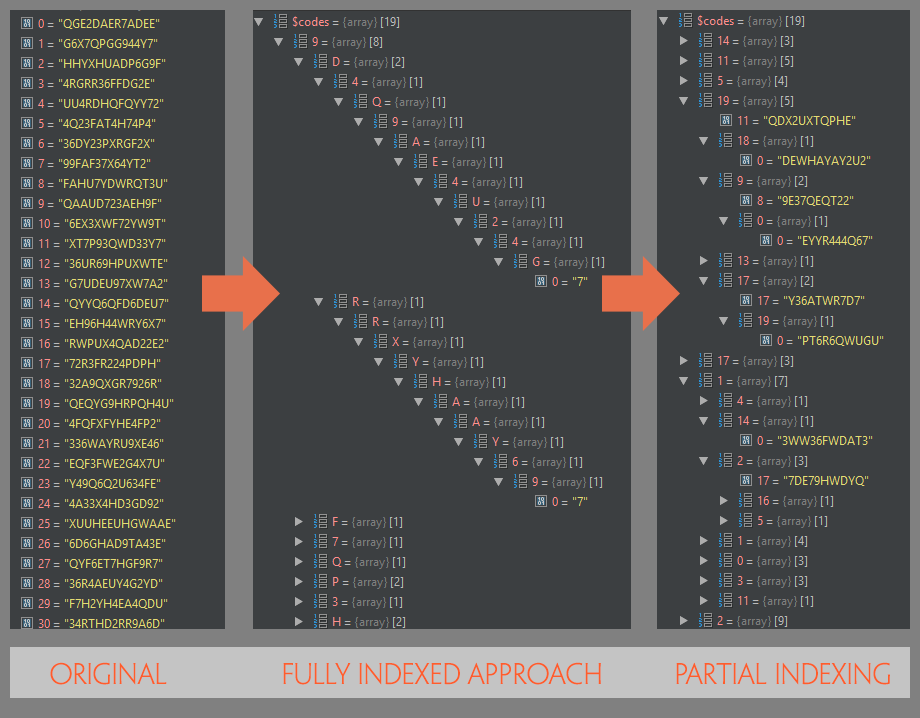Collapse the "D = {array} [2]" node

[x=299, y=62]
